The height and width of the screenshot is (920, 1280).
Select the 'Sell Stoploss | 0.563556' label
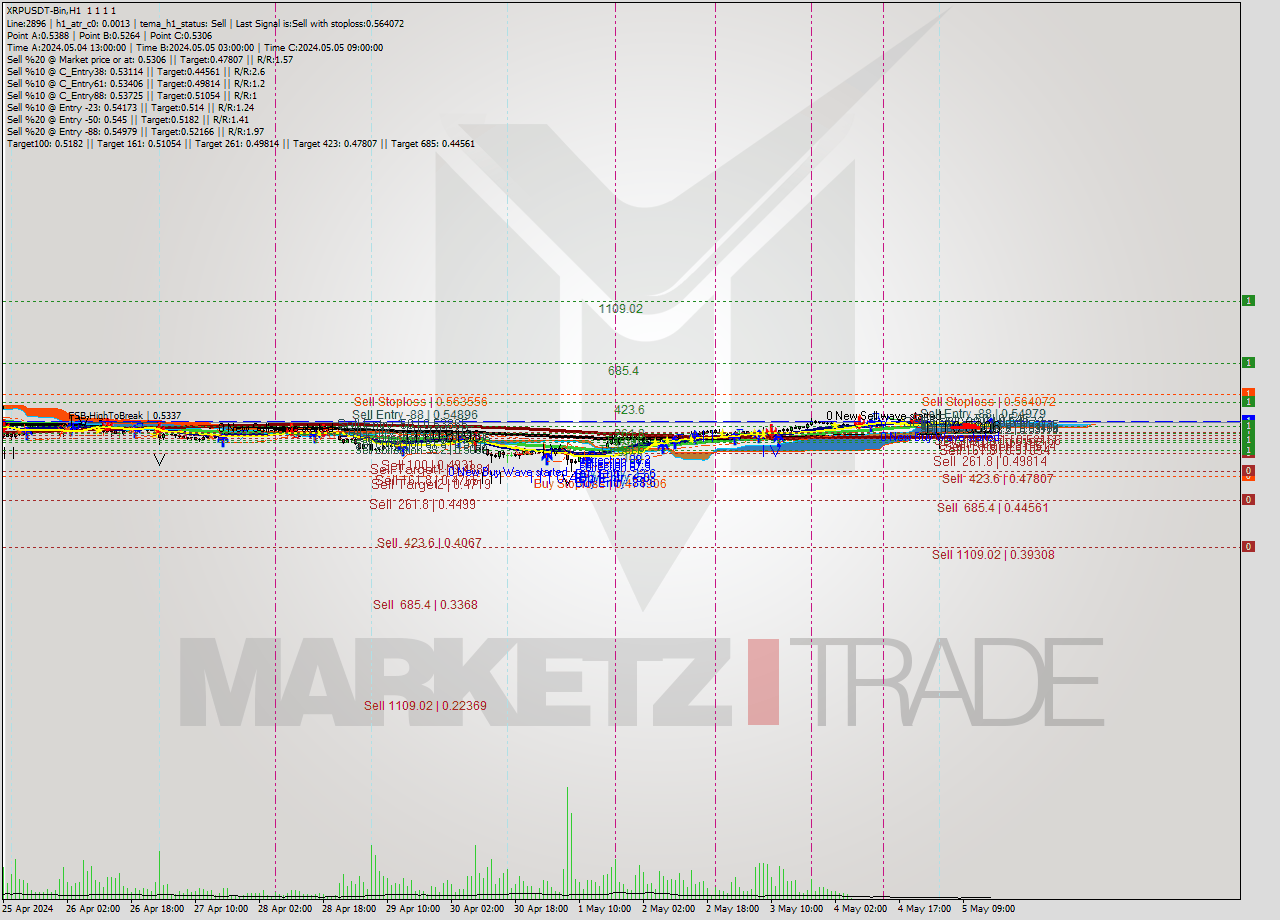[x=420, y=401]
